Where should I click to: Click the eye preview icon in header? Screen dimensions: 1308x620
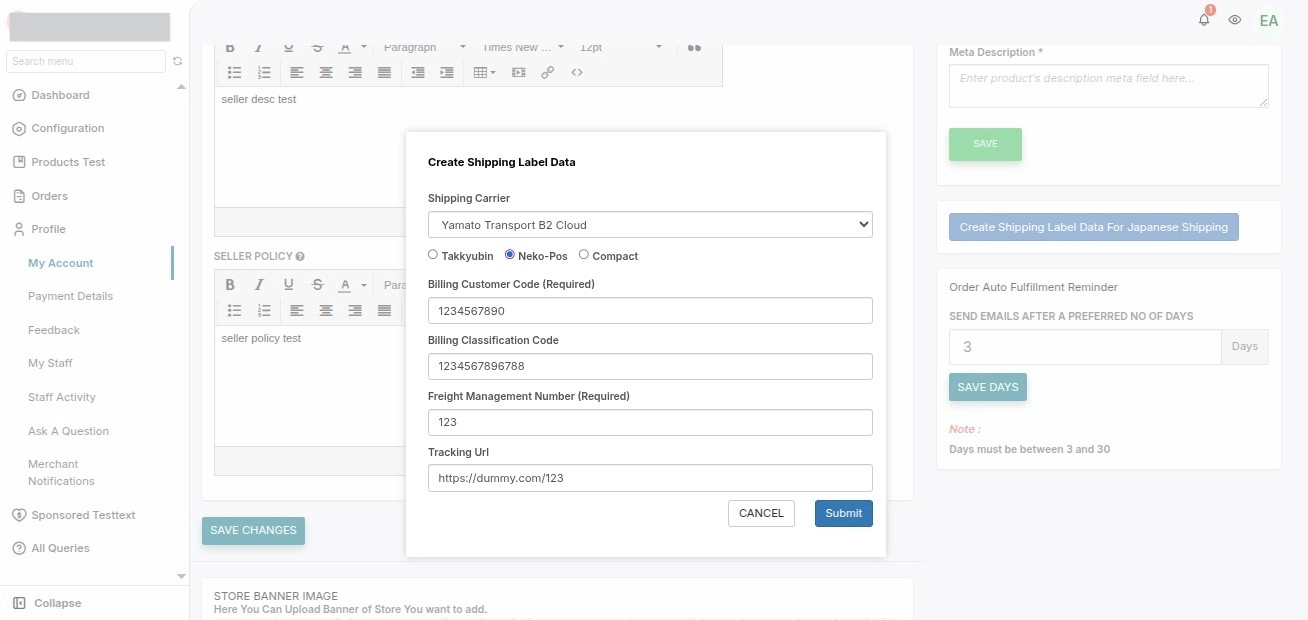click(x=1235, y=20)
